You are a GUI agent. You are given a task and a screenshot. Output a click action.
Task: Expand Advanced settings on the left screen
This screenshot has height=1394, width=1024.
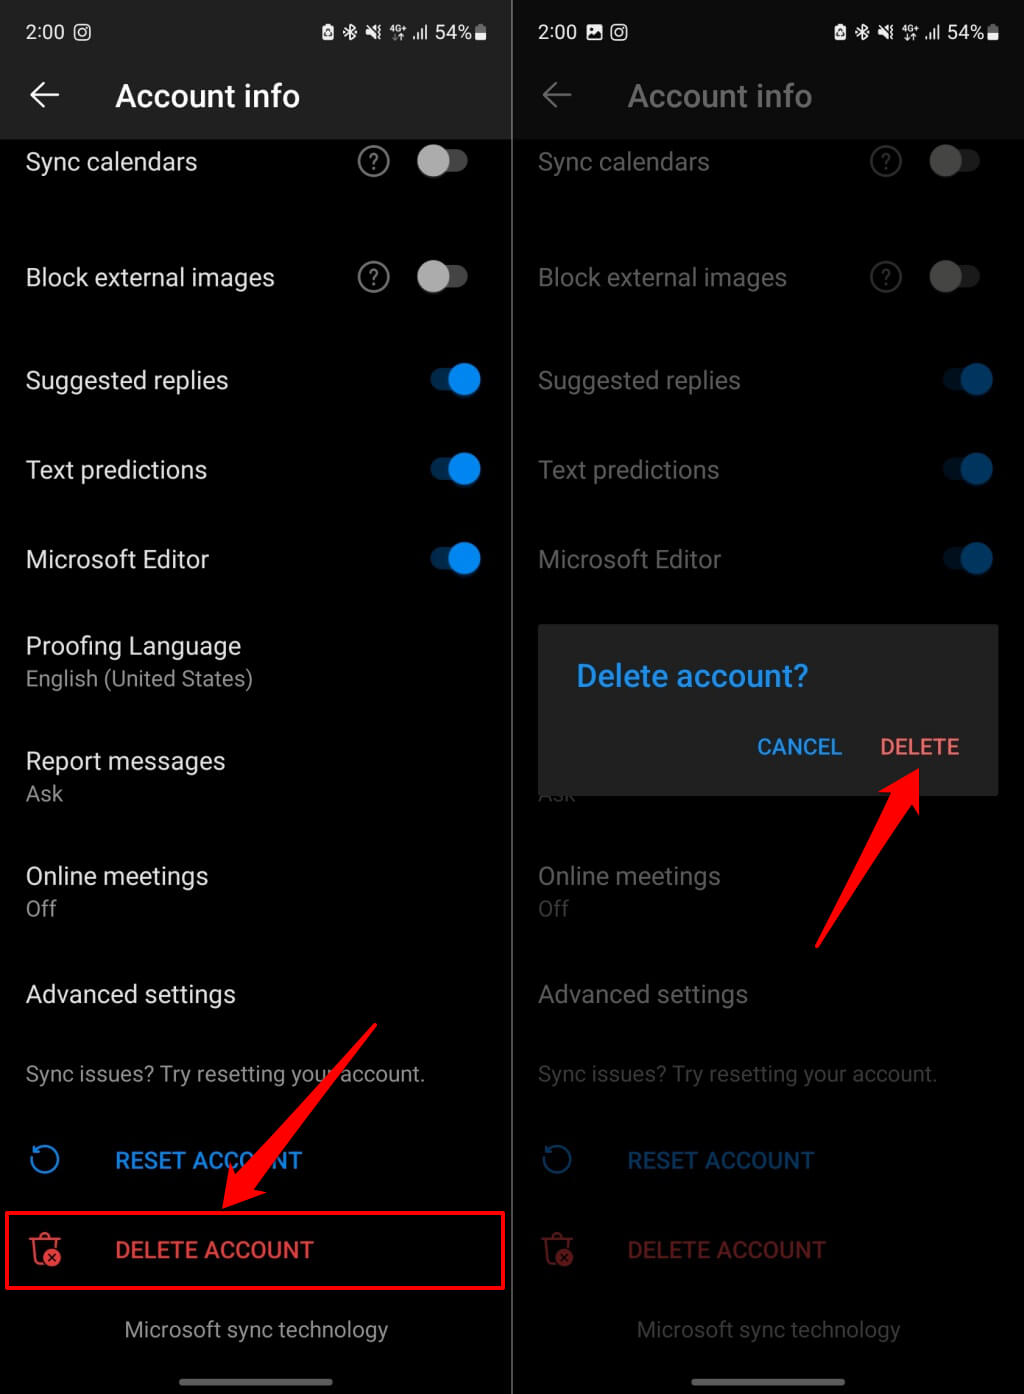(x=131, y=994)
